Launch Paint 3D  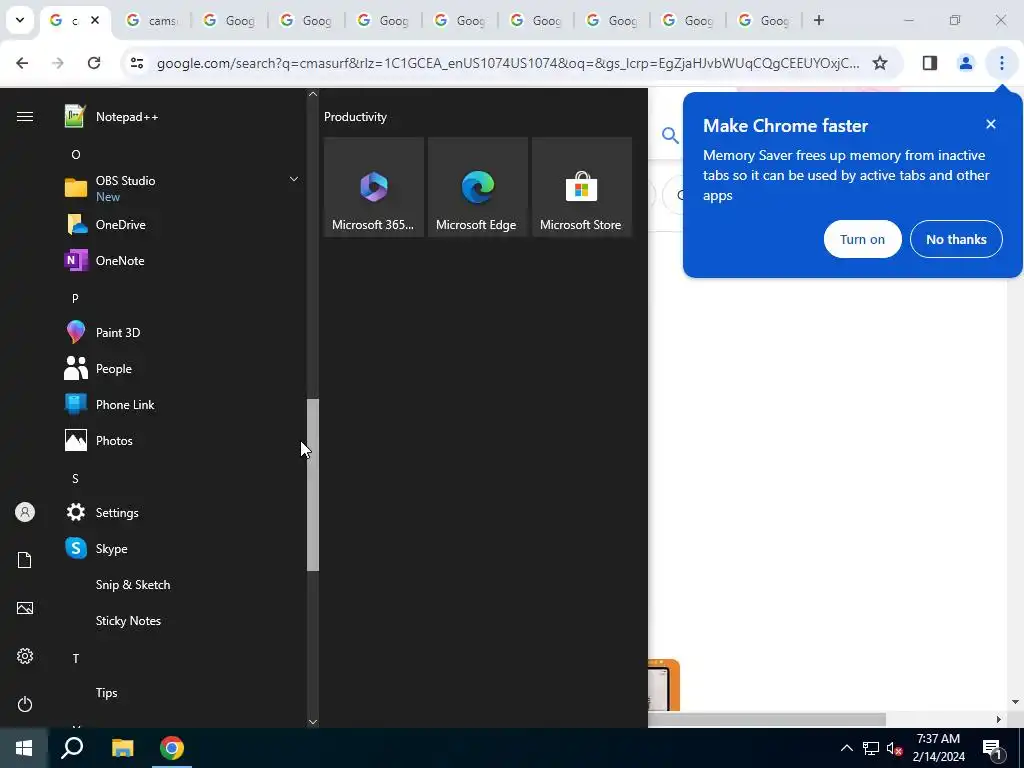pos(183,332)
